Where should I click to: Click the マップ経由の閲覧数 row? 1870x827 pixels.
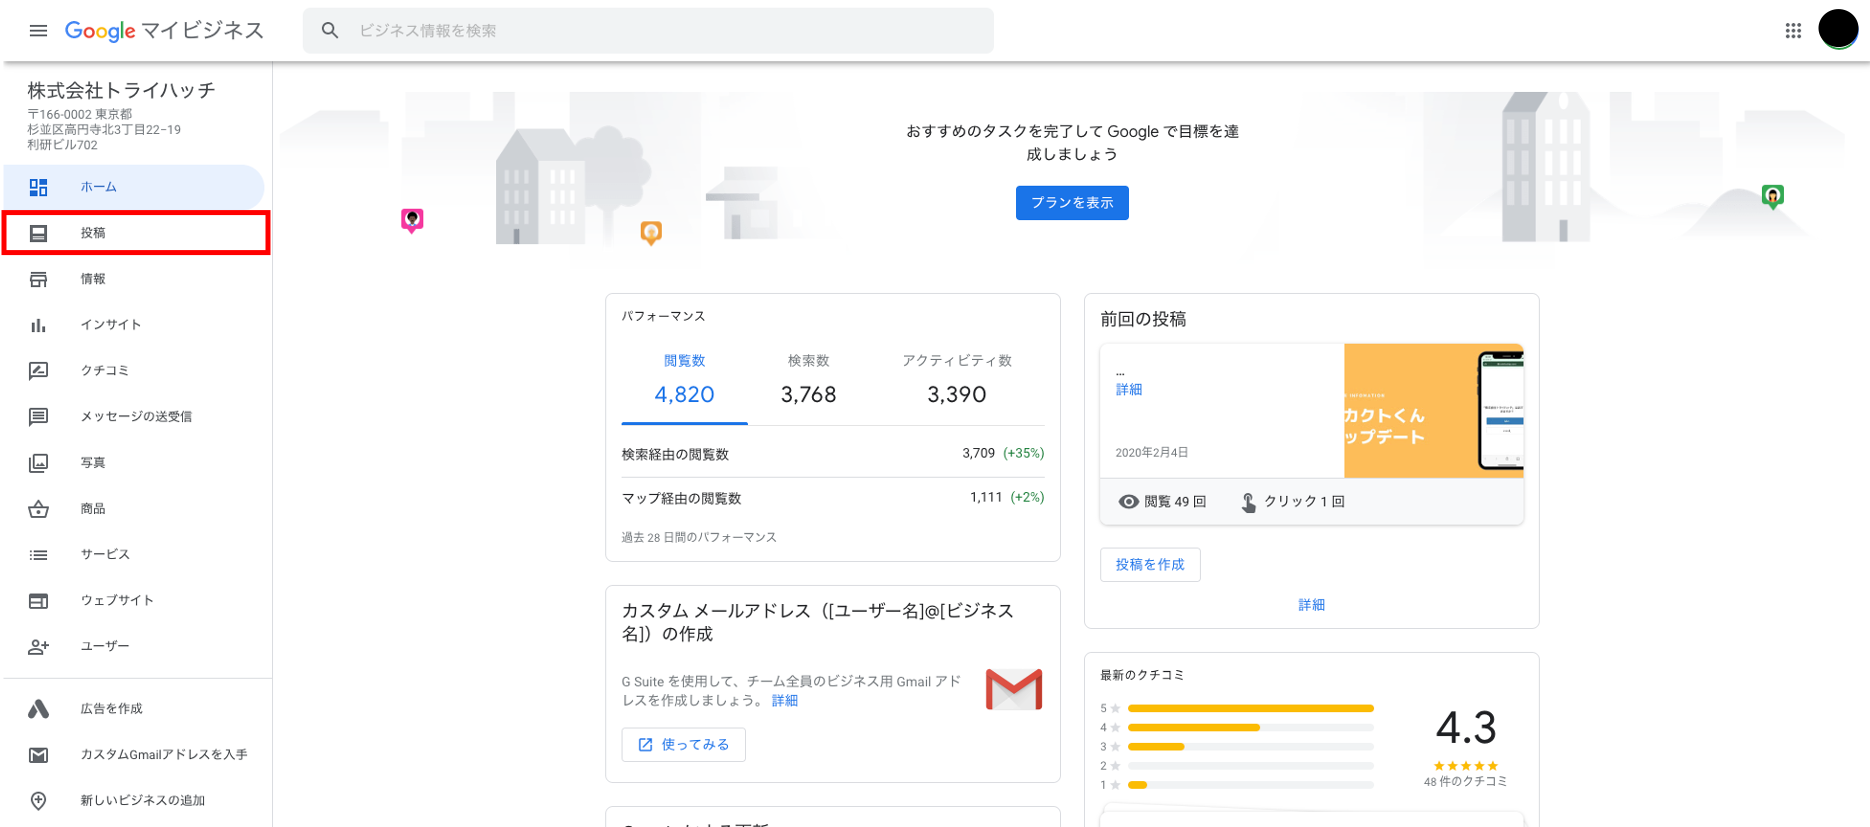coord(833,498)
